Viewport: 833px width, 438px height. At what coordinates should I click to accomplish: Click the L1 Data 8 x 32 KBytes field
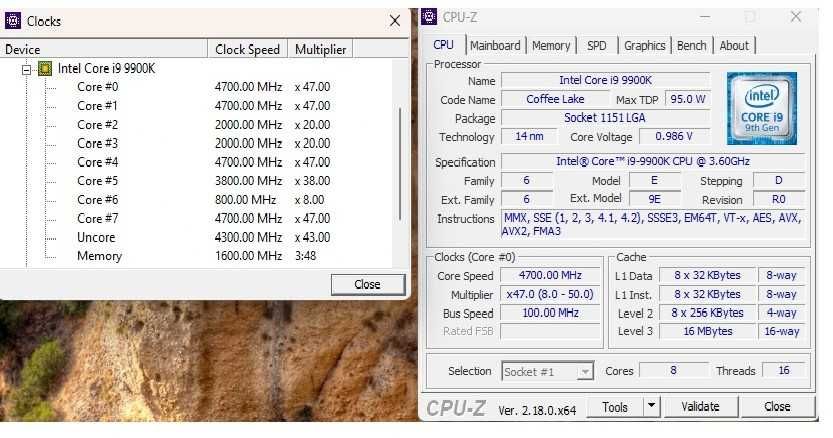click(x=707, y=275)
